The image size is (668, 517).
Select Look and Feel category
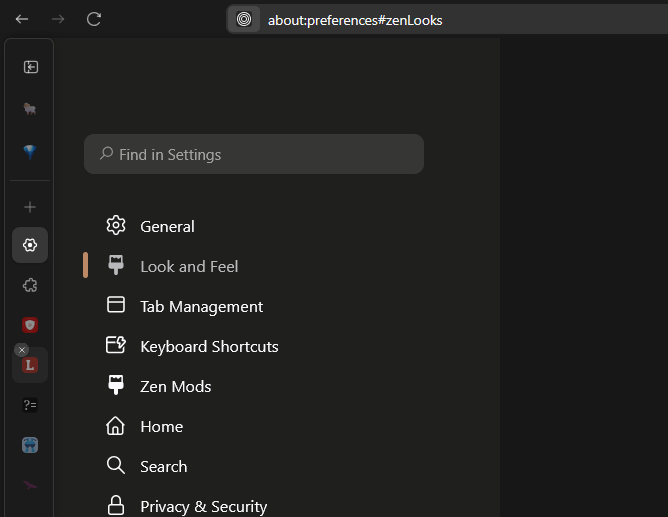(x=189, y=267)
